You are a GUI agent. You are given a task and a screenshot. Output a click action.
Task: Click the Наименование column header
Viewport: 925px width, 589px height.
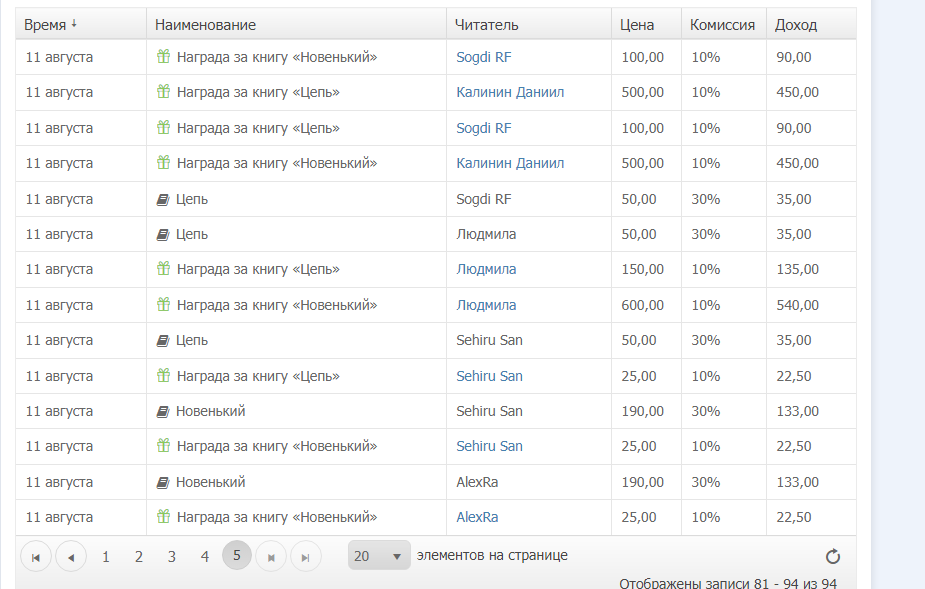(x=205, y=24)
